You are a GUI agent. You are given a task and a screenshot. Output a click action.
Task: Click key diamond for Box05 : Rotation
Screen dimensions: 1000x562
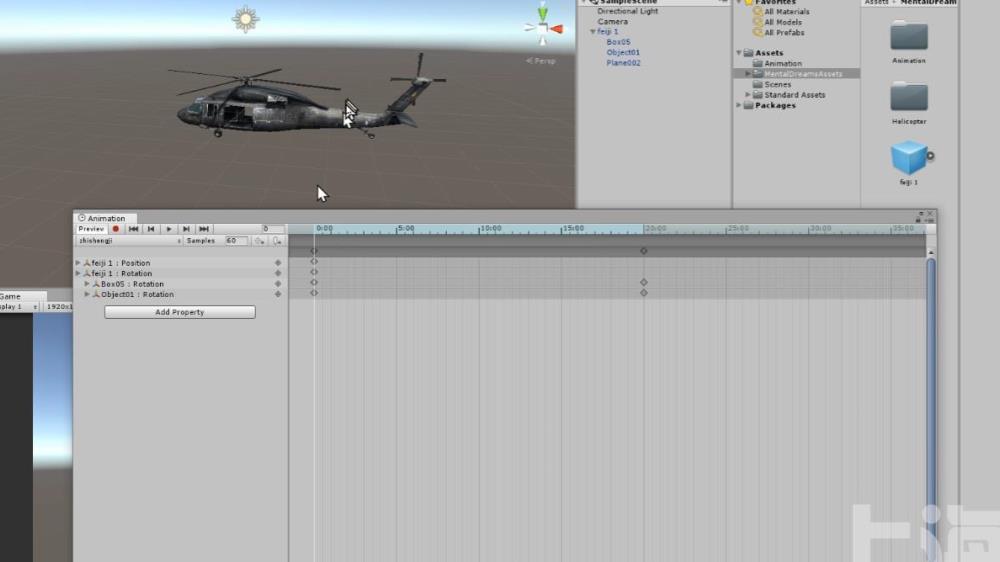(278, 284)
